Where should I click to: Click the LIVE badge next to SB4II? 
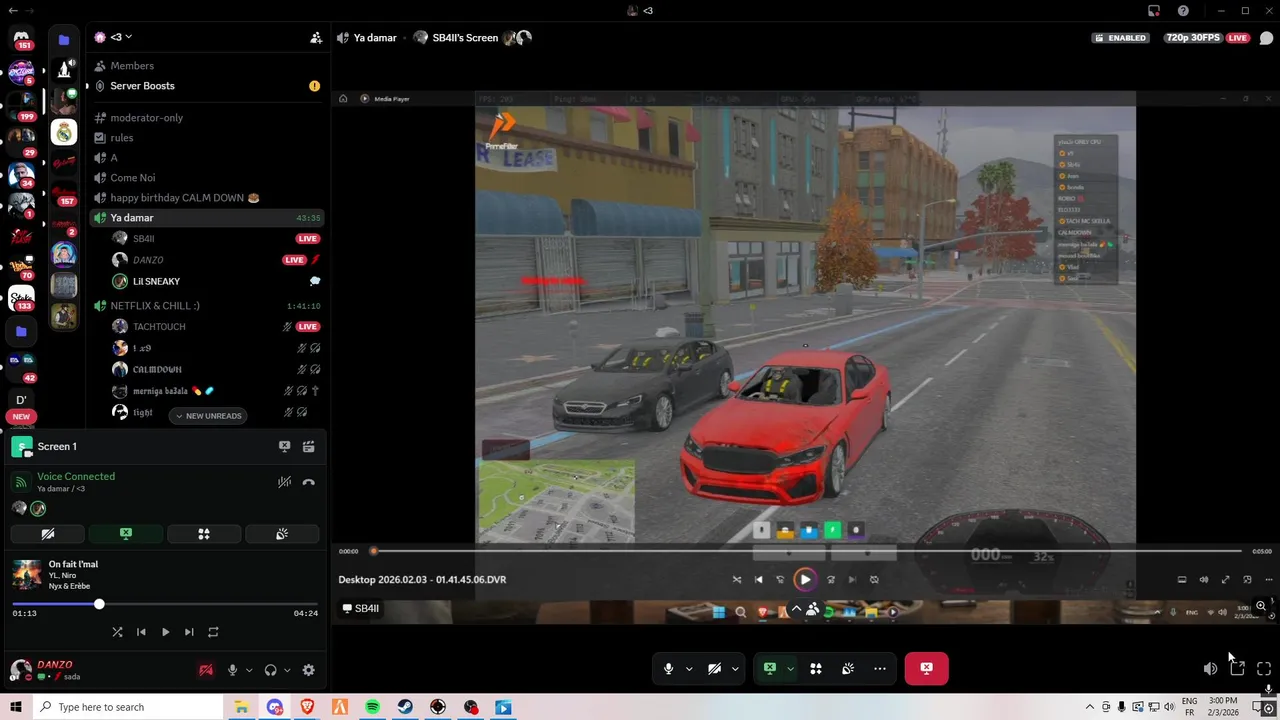pos(307,239)
